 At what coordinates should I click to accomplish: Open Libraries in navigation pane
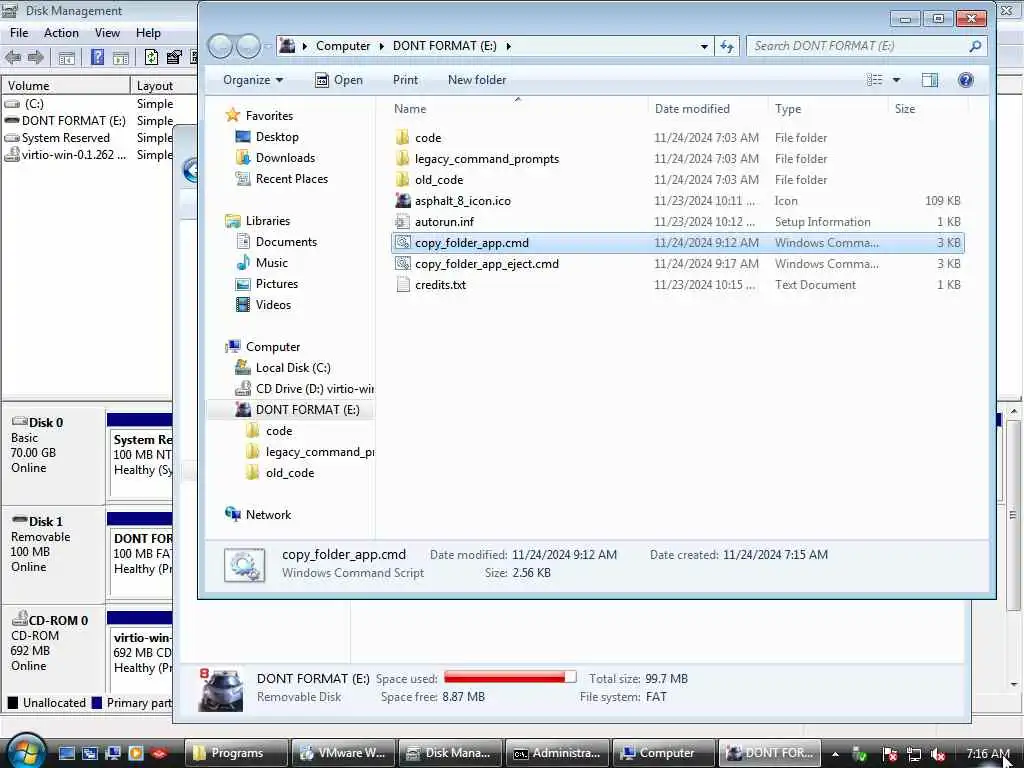267,221
